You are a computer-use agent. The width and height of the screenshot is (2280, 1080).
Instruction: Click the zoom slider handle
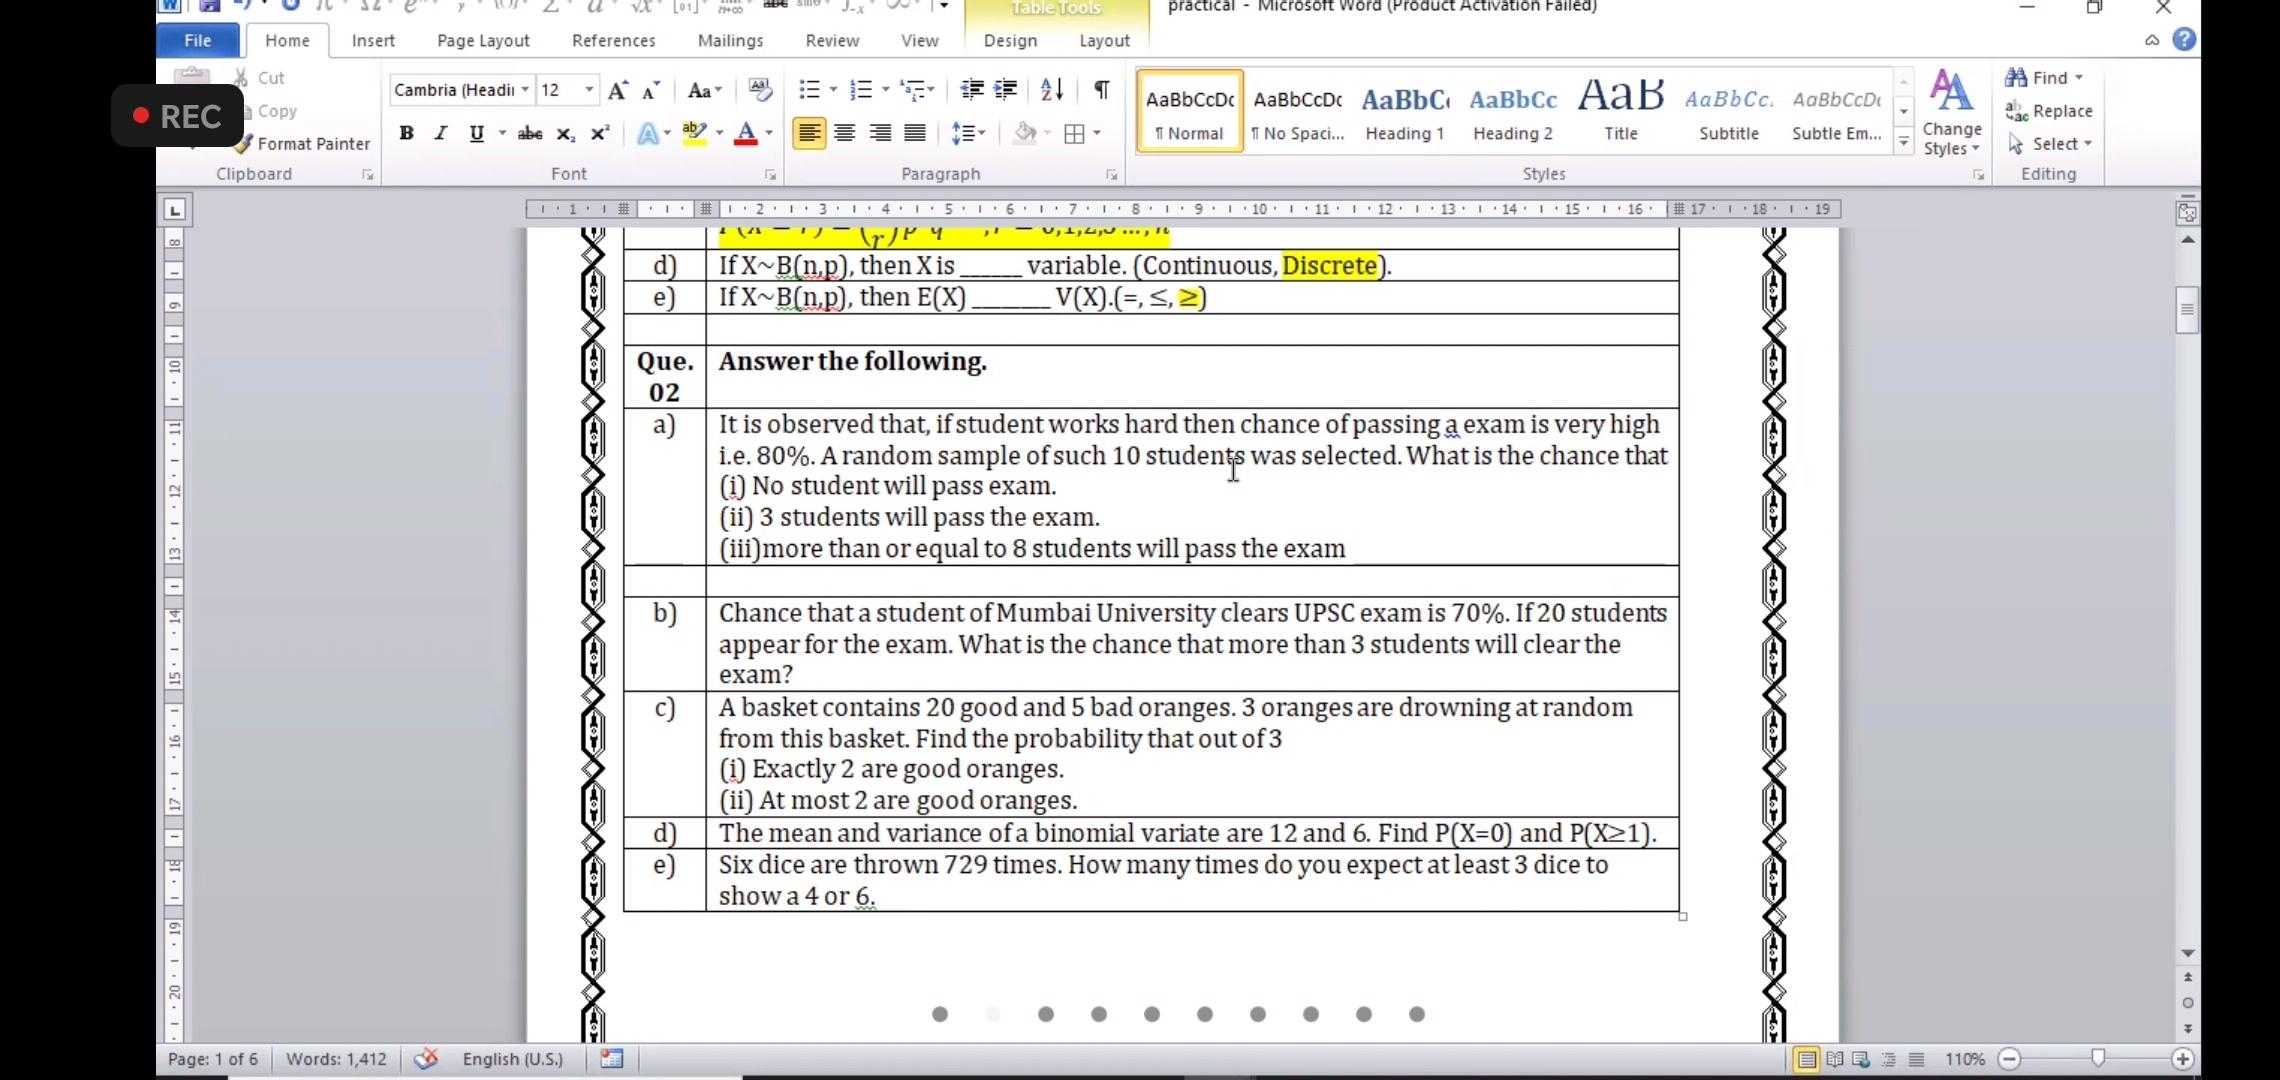[x=2098, y=1058]
